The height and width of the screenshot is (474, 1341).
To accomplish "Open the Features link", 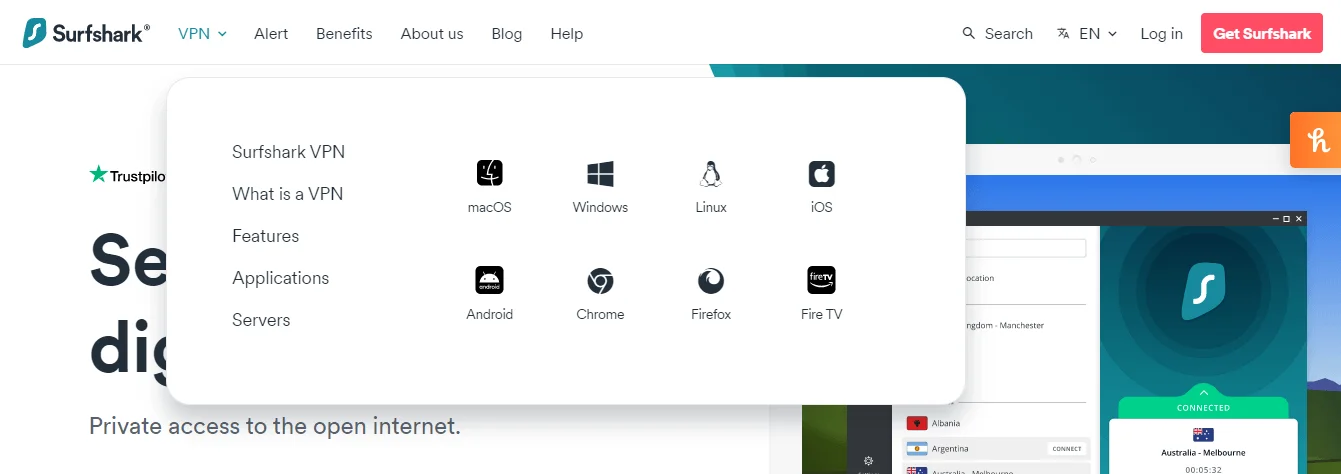I will tap(266, 236).
